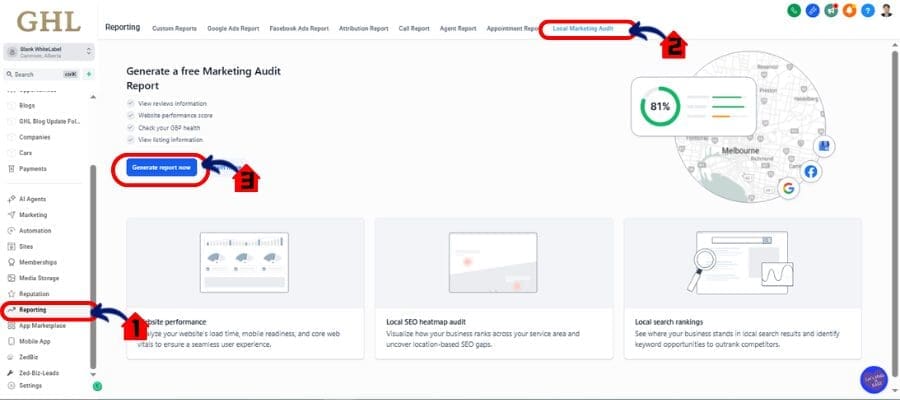Click the 'Local search rankings' heading

(669, 322)
